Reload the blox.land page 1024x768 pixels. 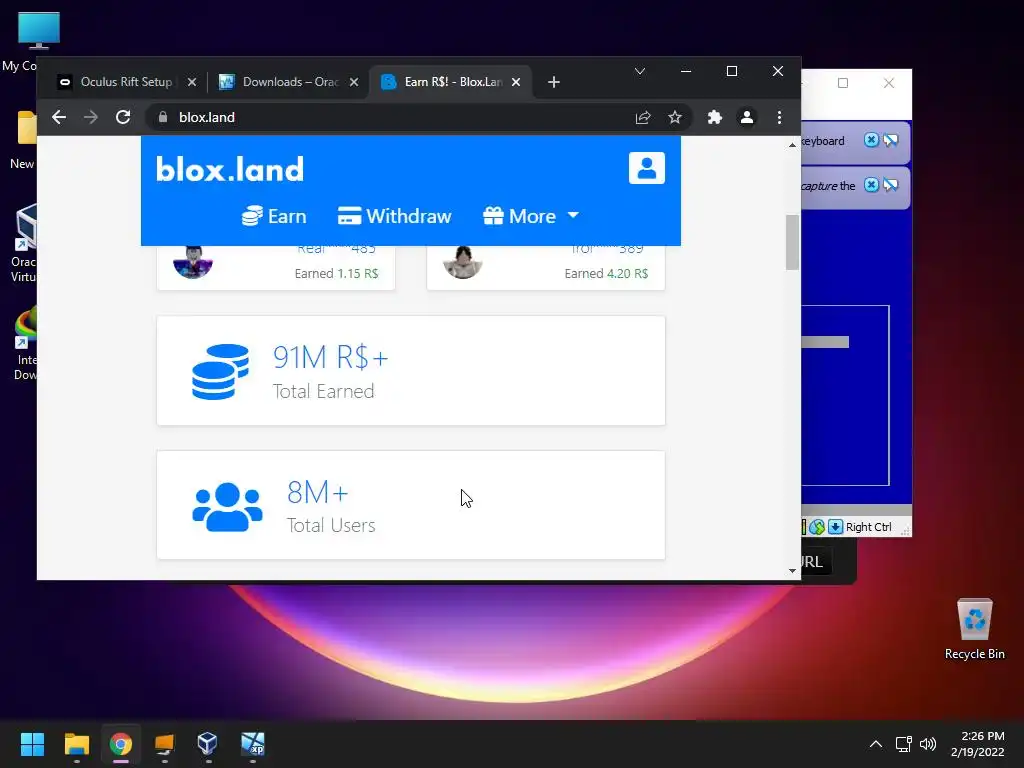(123, 118)
